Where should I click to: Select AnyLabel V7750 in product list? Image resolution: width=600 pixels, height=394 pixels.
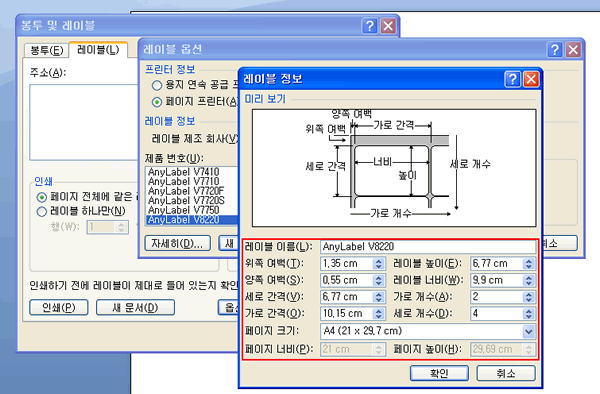tap(184, 210)
